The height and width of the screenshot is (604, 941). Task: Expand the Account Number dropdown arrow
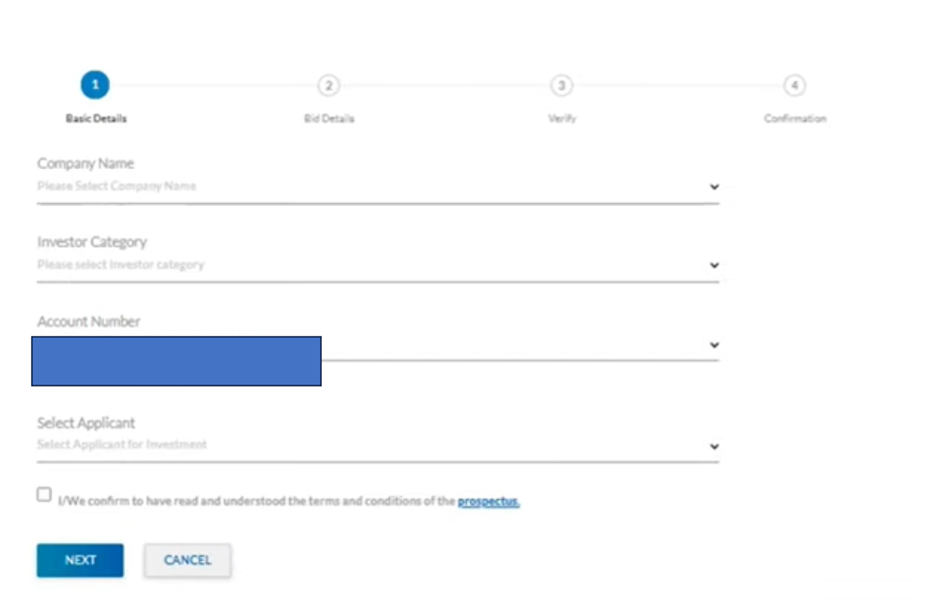pyautogui.click(x=714, y=345)
